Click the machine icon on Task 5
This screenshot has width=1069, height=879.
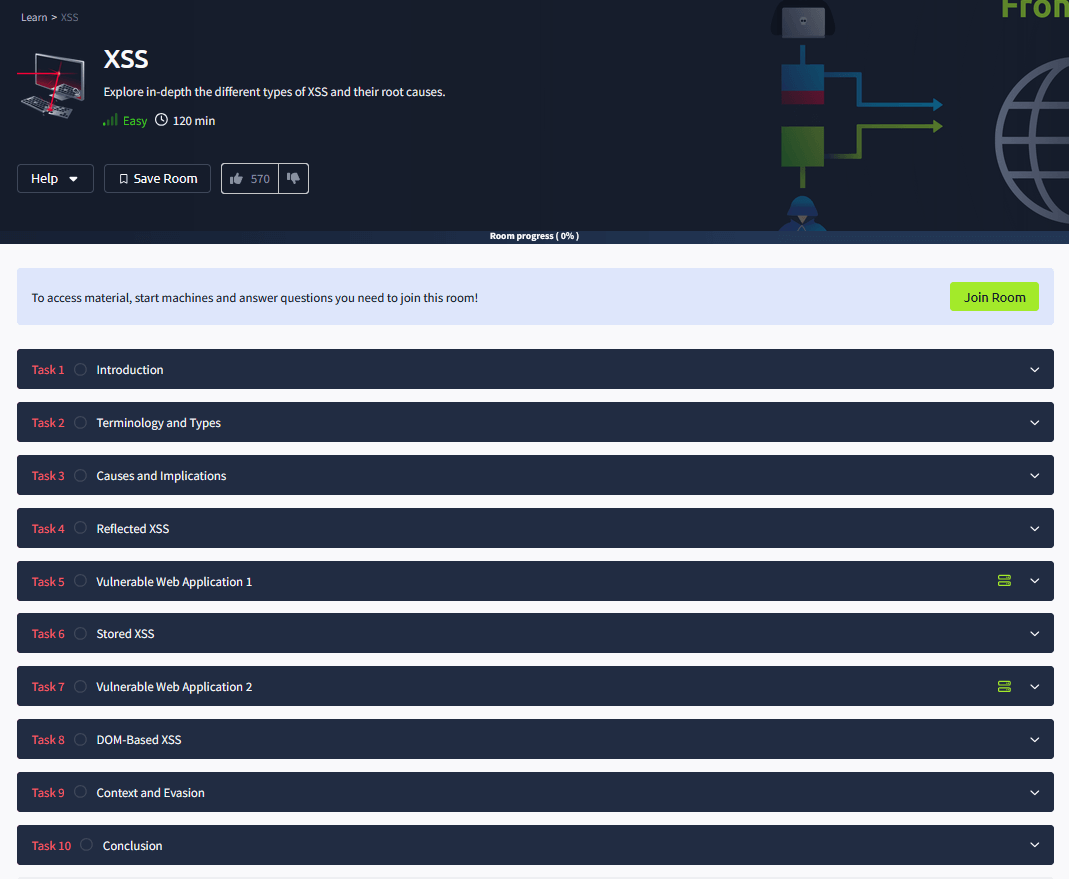tap(1004, 581)
